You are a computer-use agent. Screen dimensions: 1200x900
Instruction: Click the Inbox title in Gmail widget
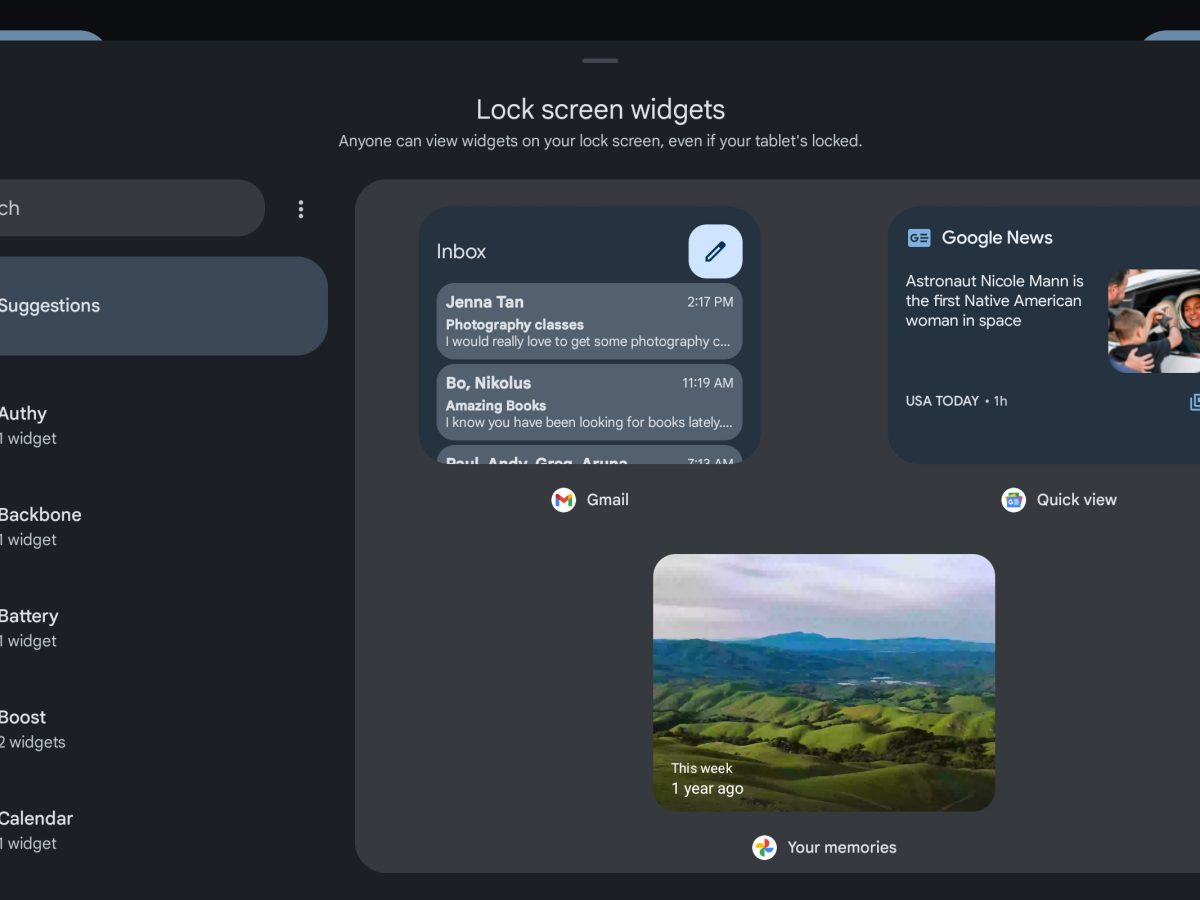tap(461, 252)
